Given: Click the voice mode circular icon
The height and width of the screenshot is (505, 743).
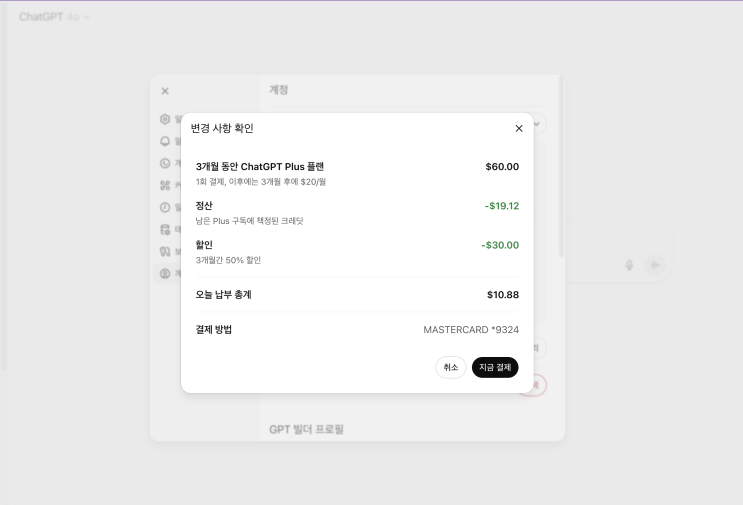Looking at the screenshot, I should [x=655, y=265].
